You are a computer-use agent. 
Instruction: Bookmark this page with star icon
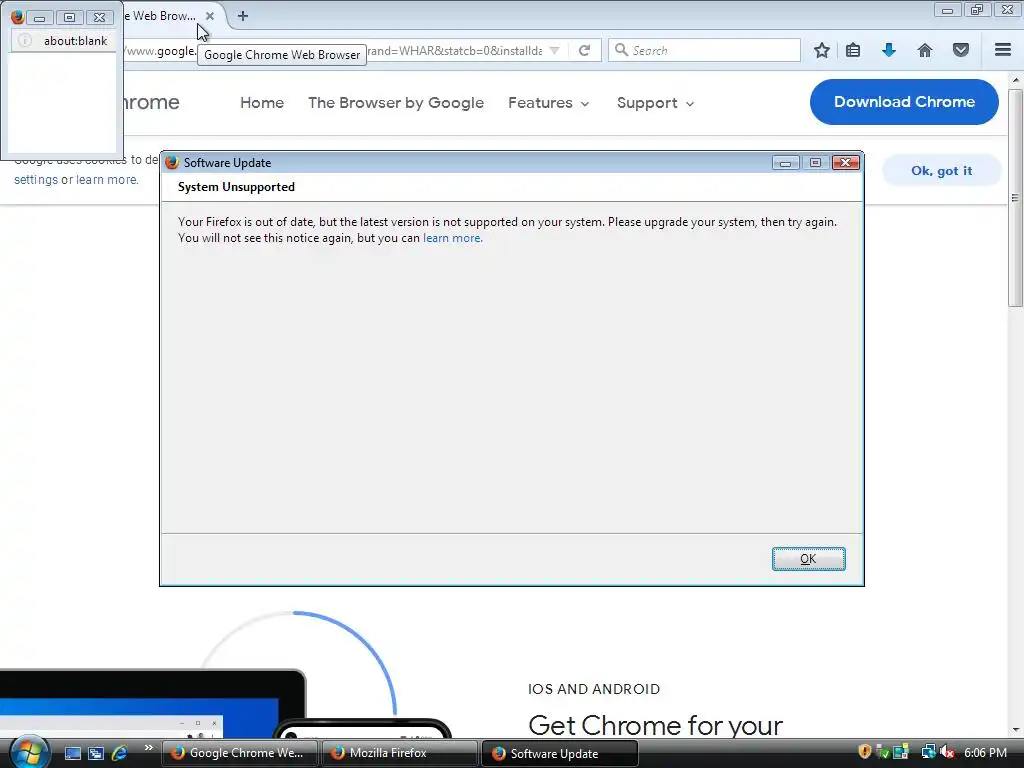coord(822,50)
